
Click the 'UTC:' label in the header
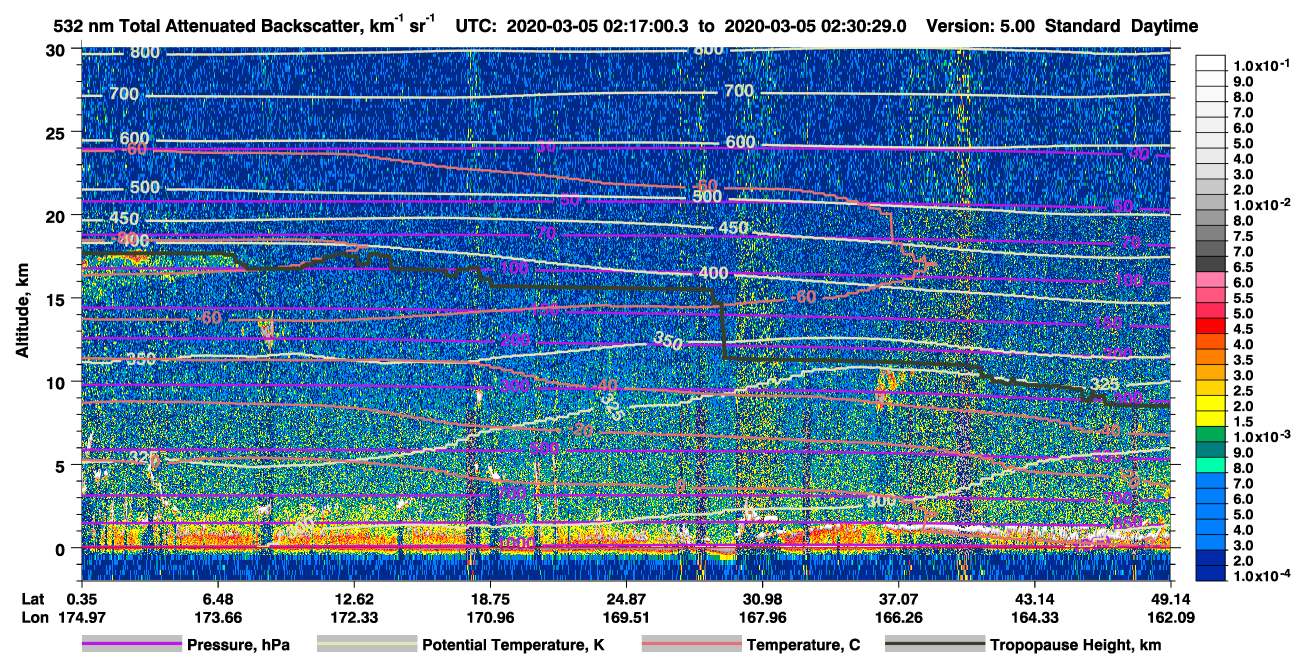click(x=475, y=25)
